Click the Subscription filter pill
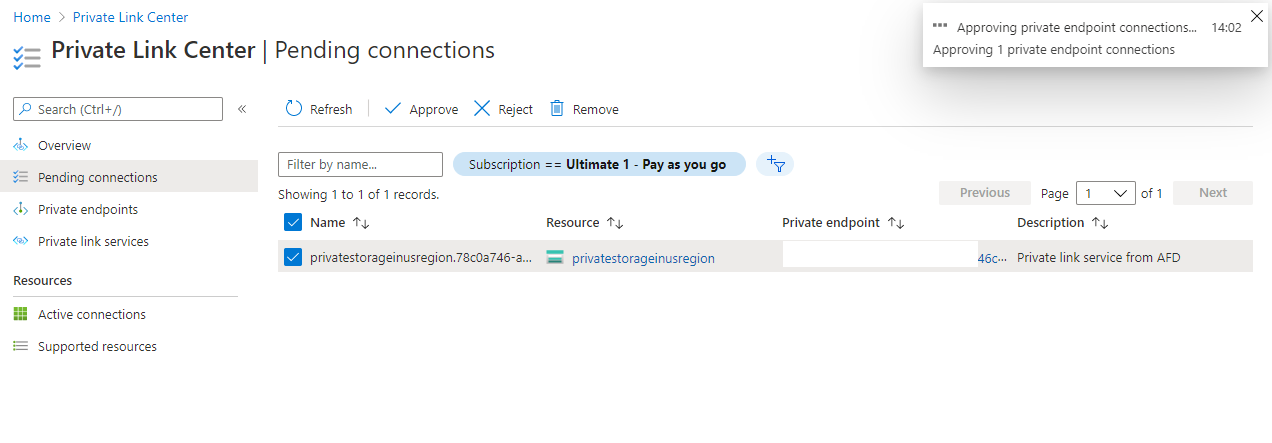Screen dimensions: 1272x443 coord(599,164)
